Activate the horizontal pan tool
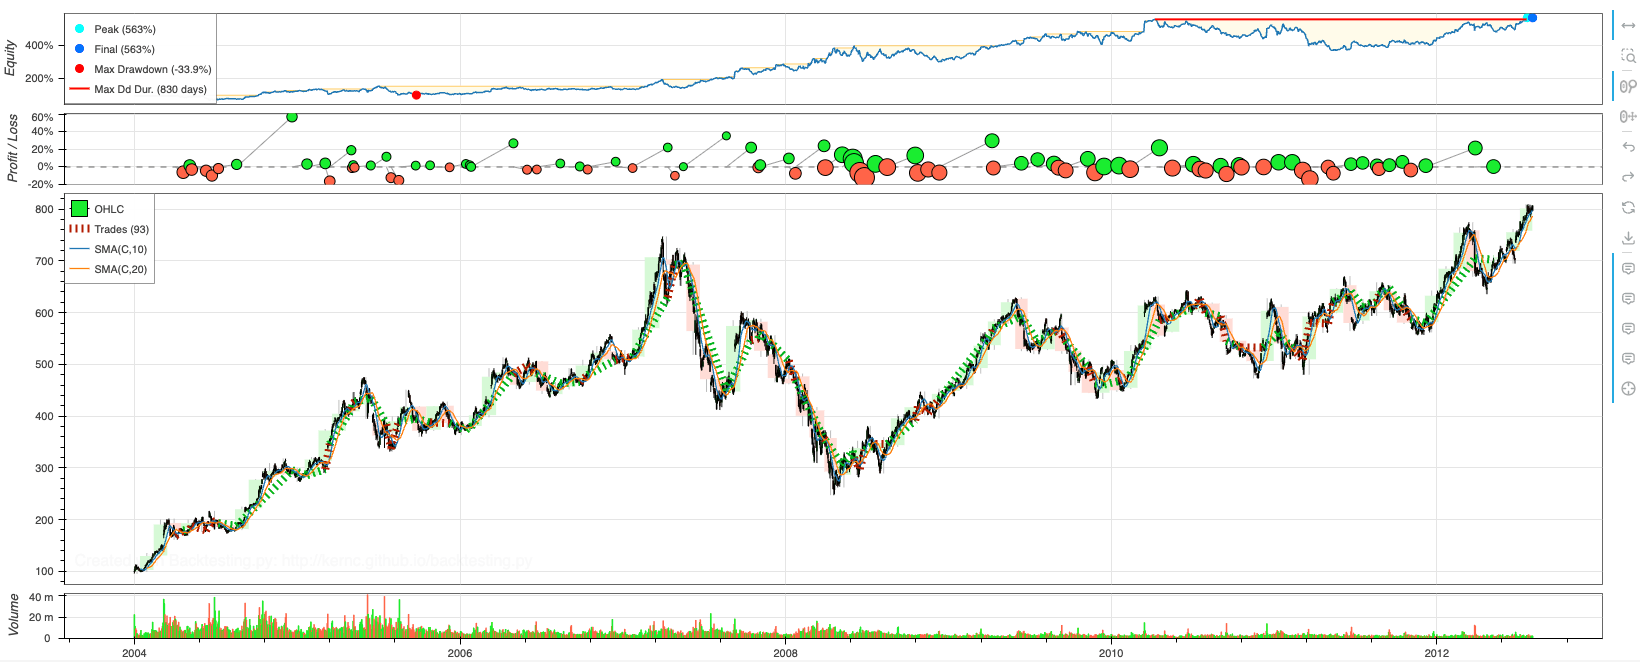 coord(1628,26)
